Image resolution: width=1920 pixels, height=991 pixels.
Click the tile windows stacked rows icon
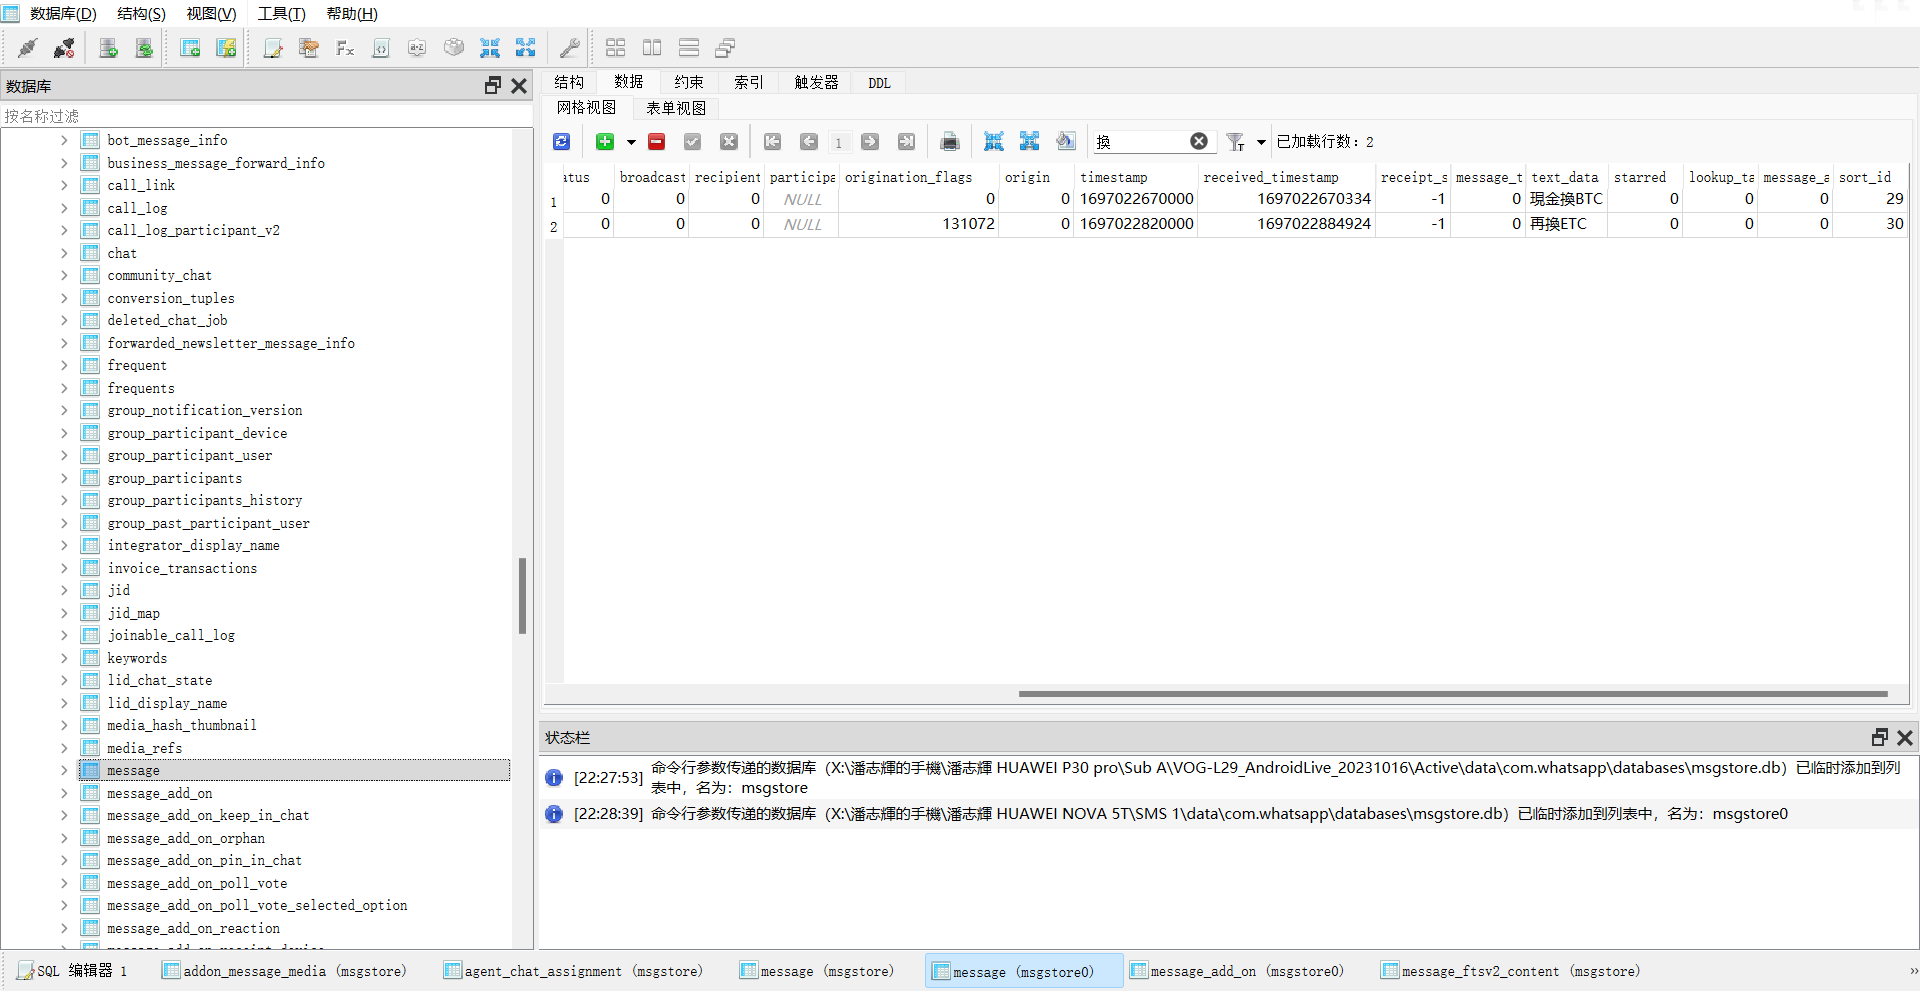coord(689,48)
